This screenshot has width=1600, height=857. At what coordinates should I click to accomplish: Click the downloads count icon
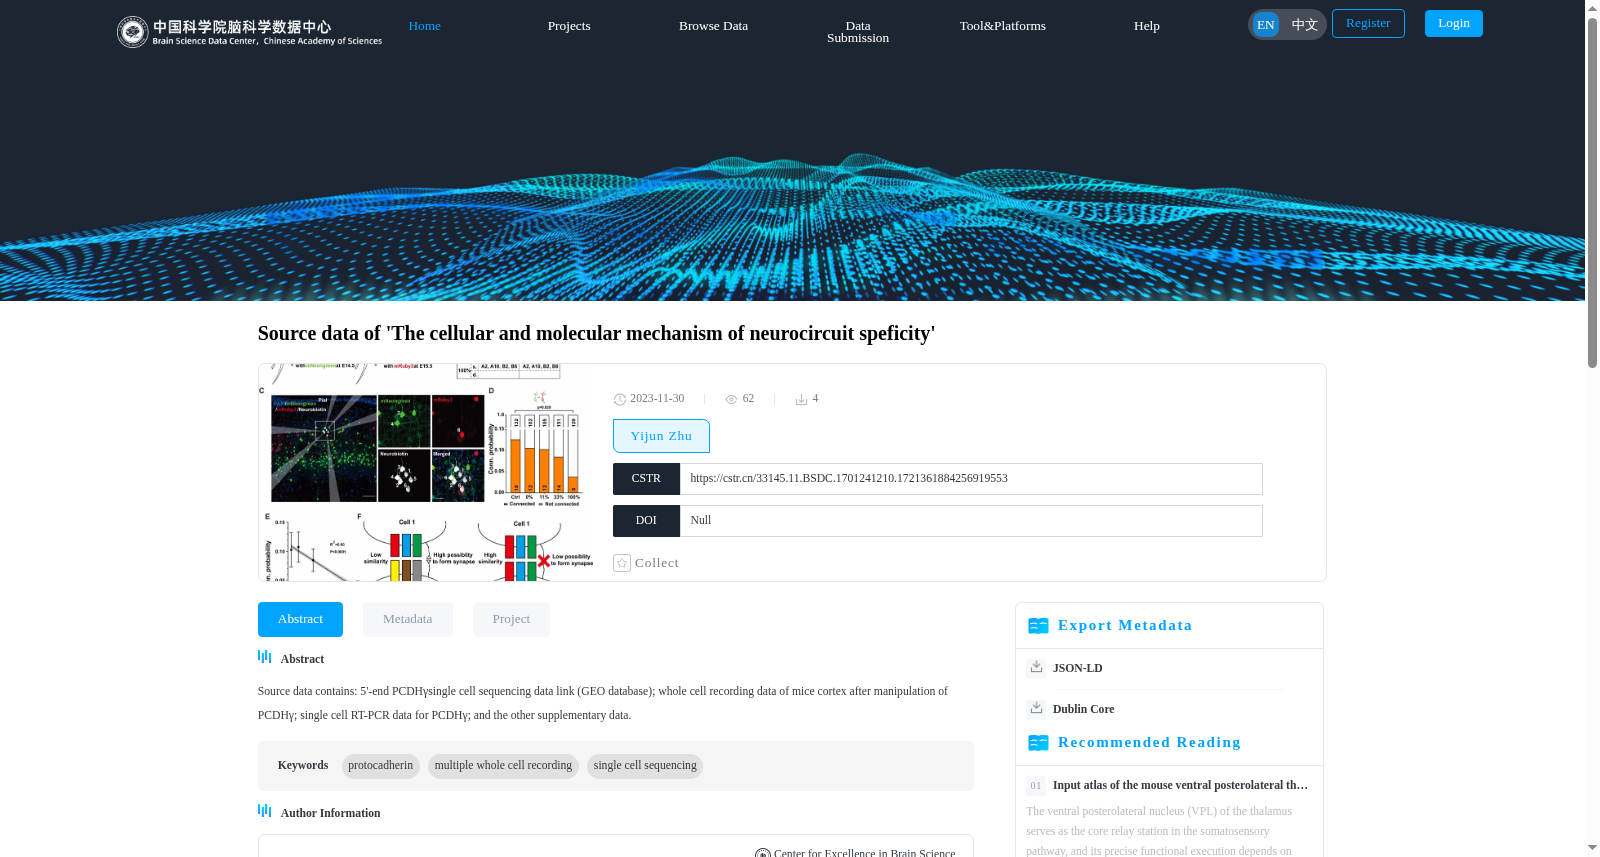pos(801,399)
